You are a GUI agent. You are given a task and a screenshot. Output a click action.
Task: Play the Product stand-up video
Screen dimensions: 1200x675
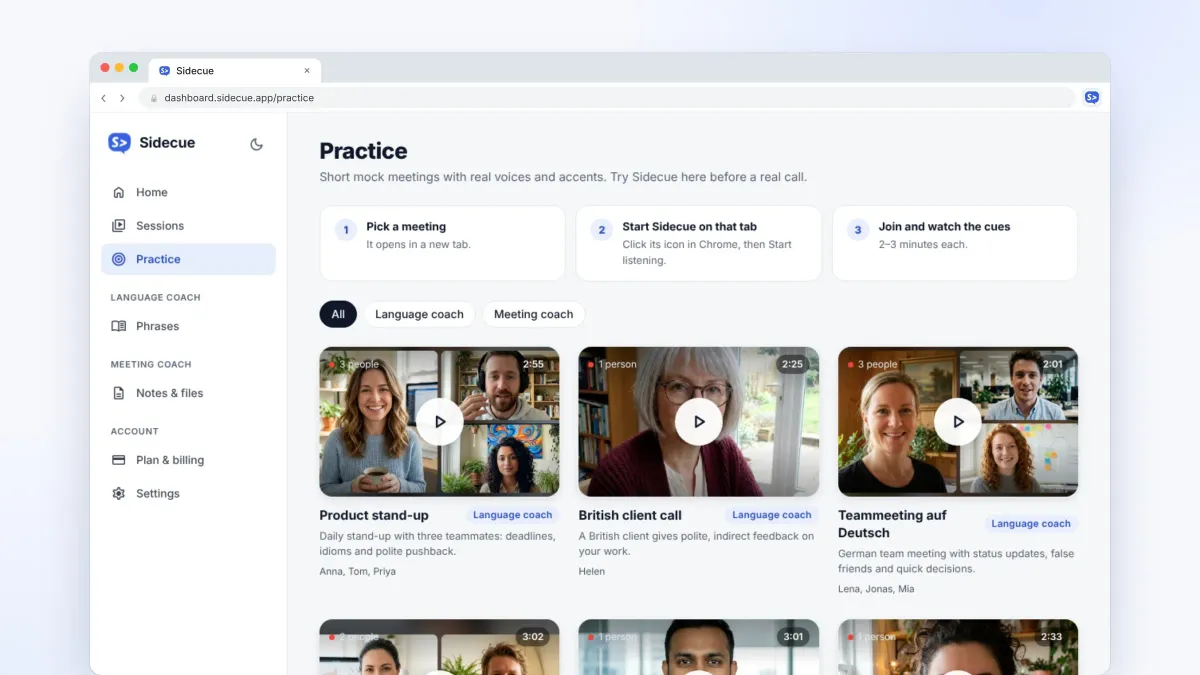[439, 422]
